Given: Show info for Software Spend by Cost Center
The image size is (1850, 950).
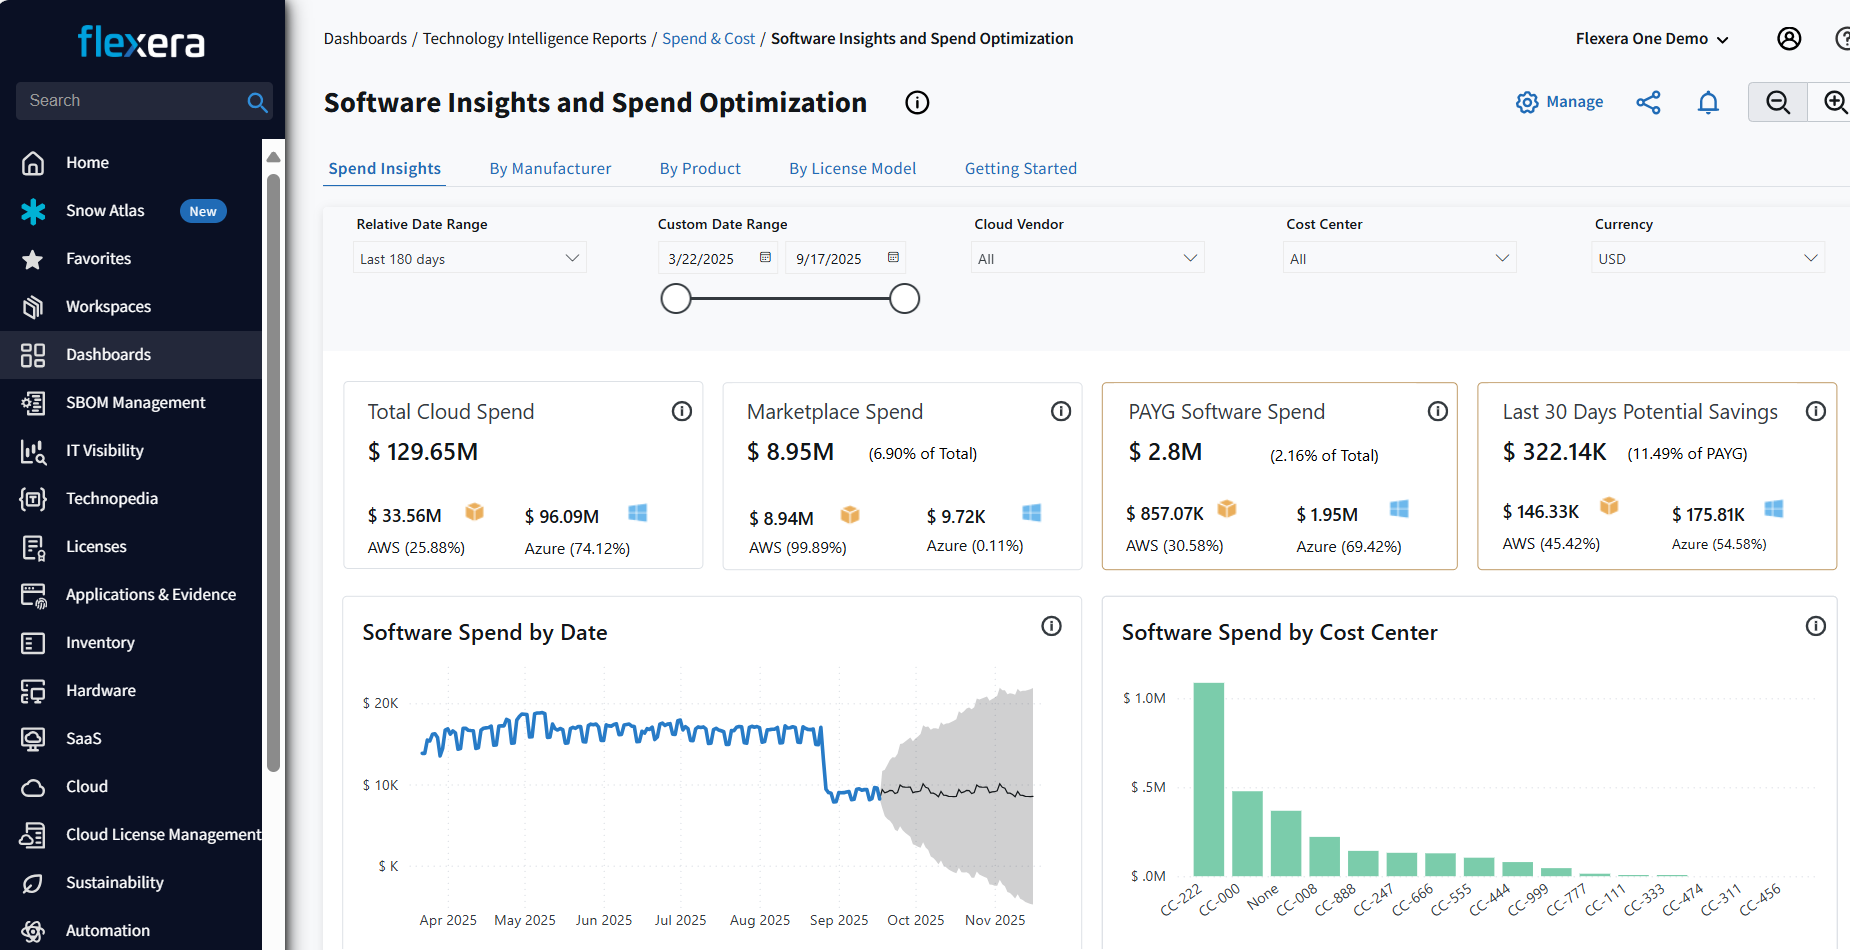Looking at the screenshot, I should pyautogui.click(x=1816, y=626).
